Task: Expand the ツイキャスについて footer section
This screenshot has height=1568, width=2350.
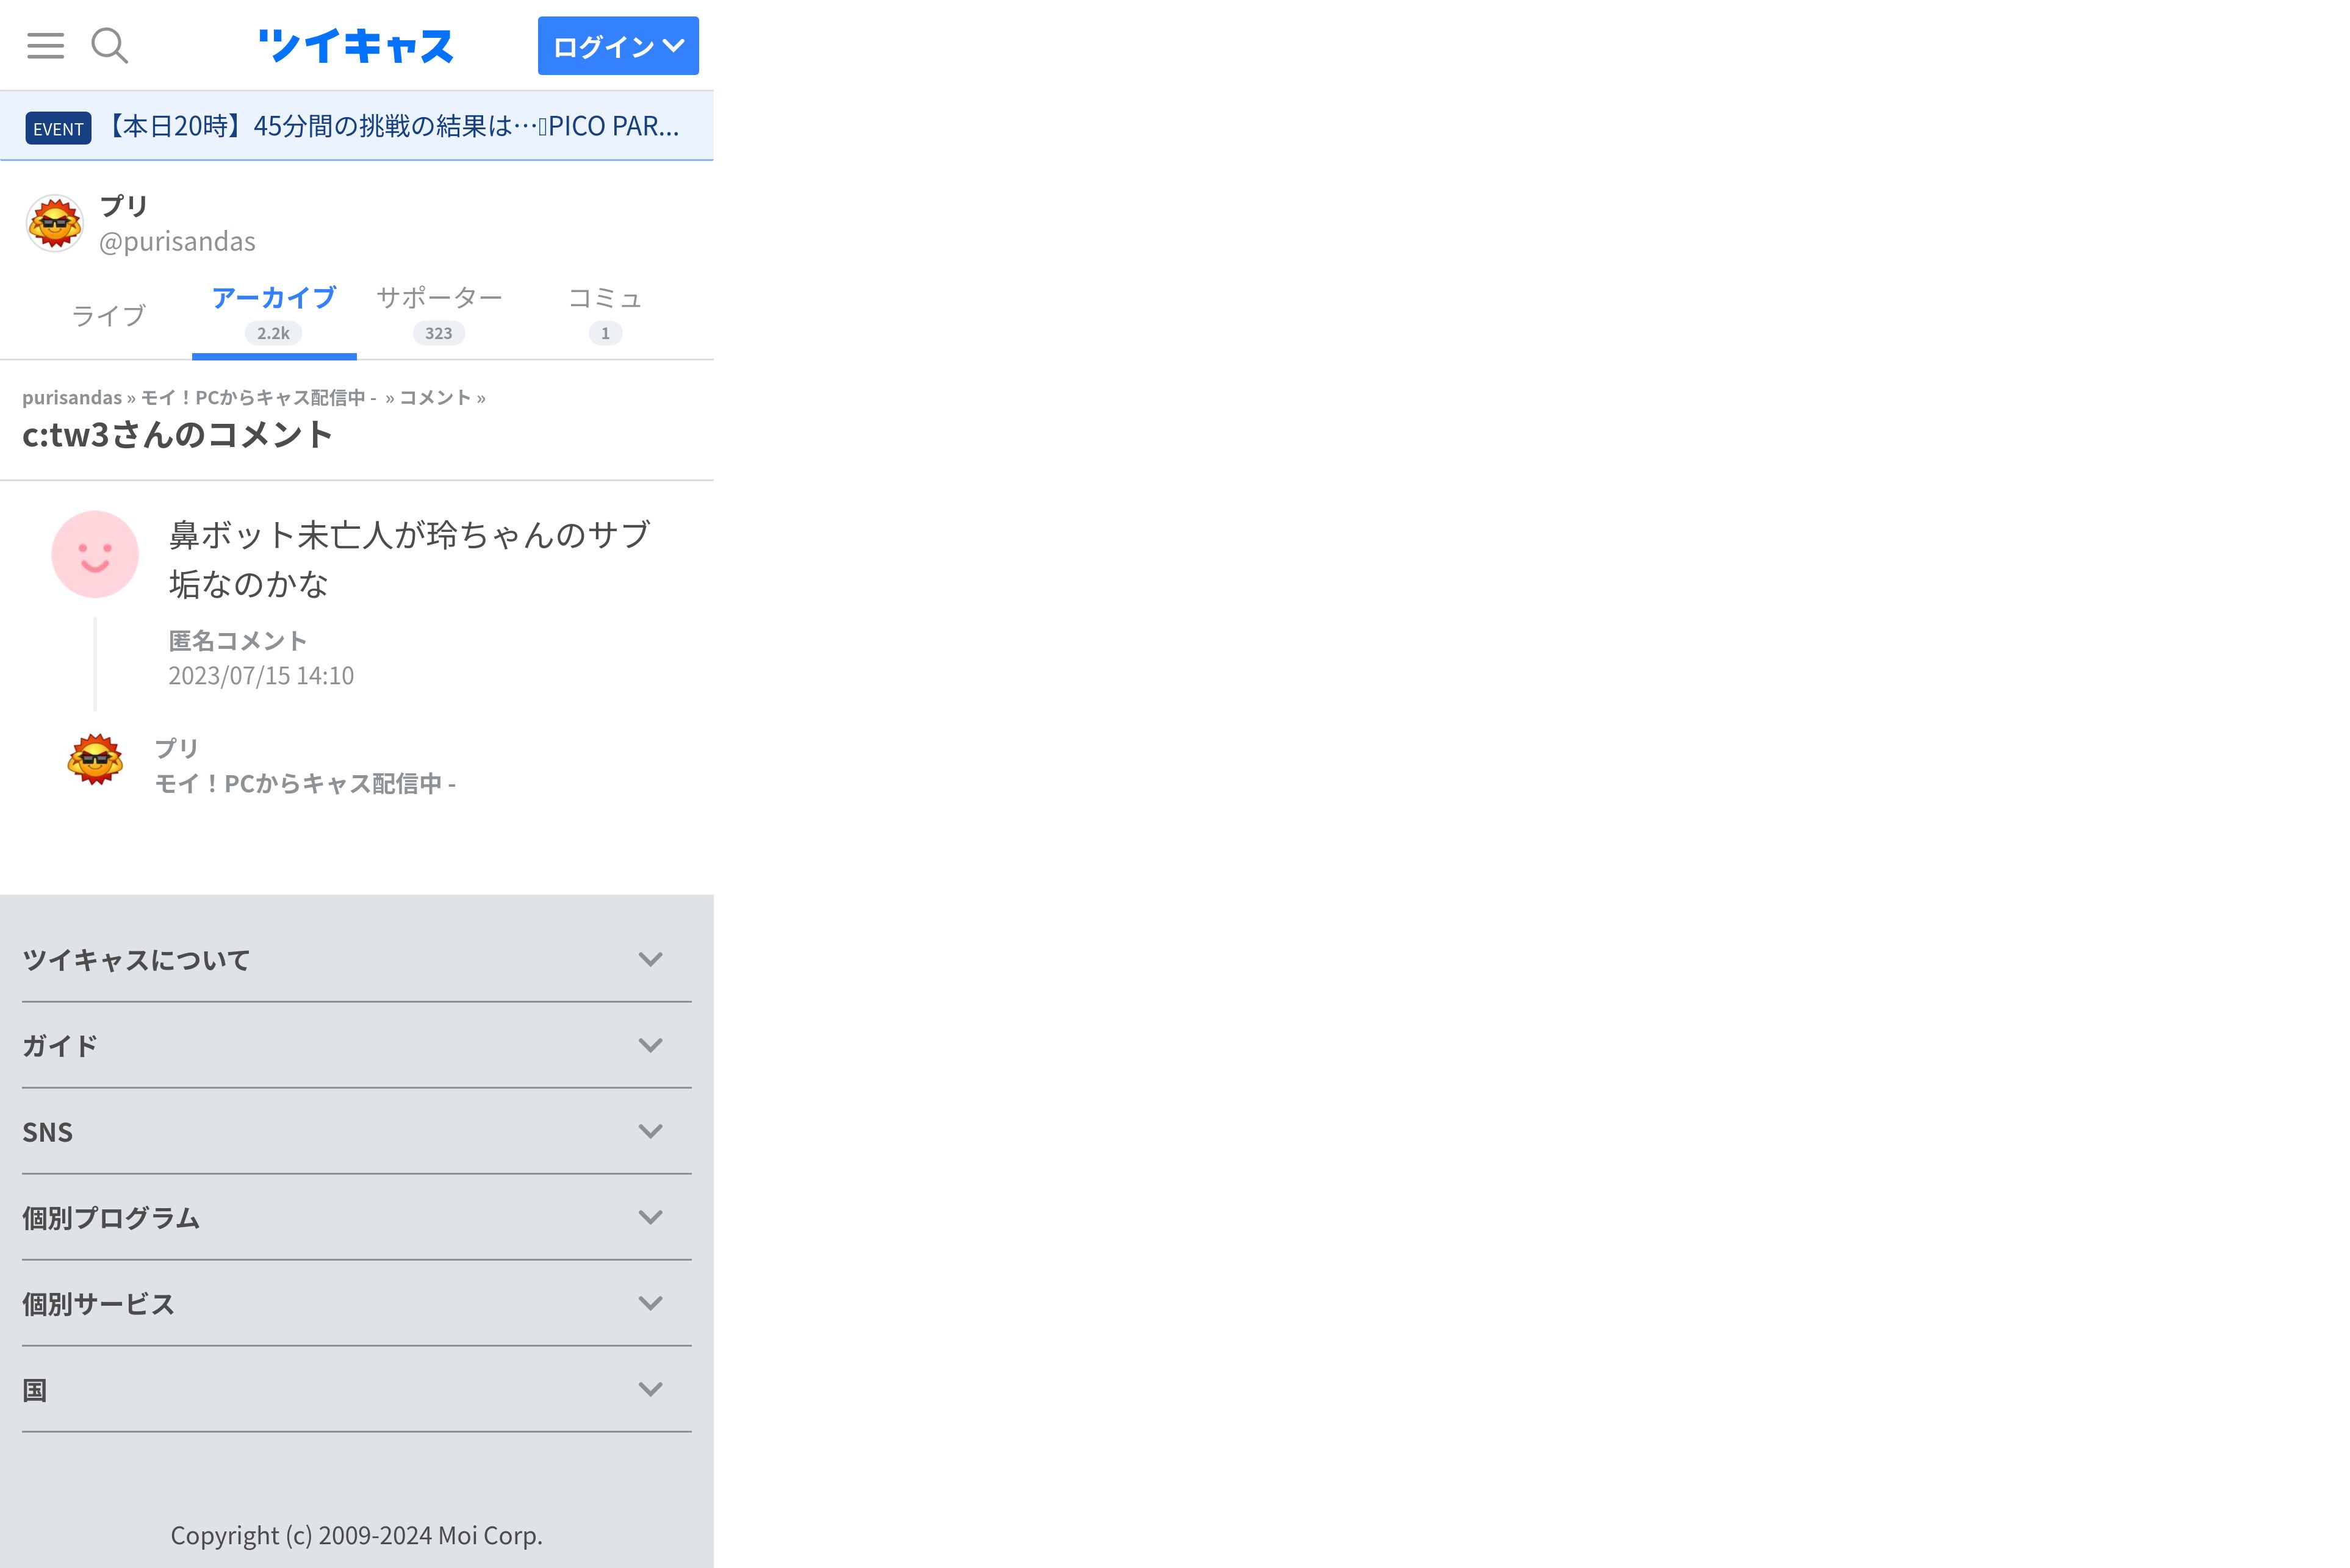Action: (x=356, y=960)
